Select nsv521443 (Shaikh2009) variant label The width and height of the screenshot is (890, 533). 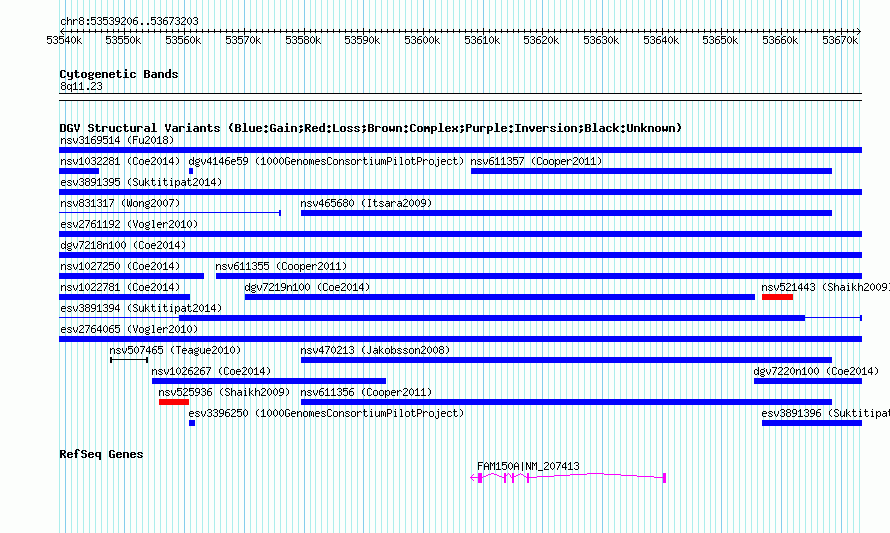tap(825, 287)
